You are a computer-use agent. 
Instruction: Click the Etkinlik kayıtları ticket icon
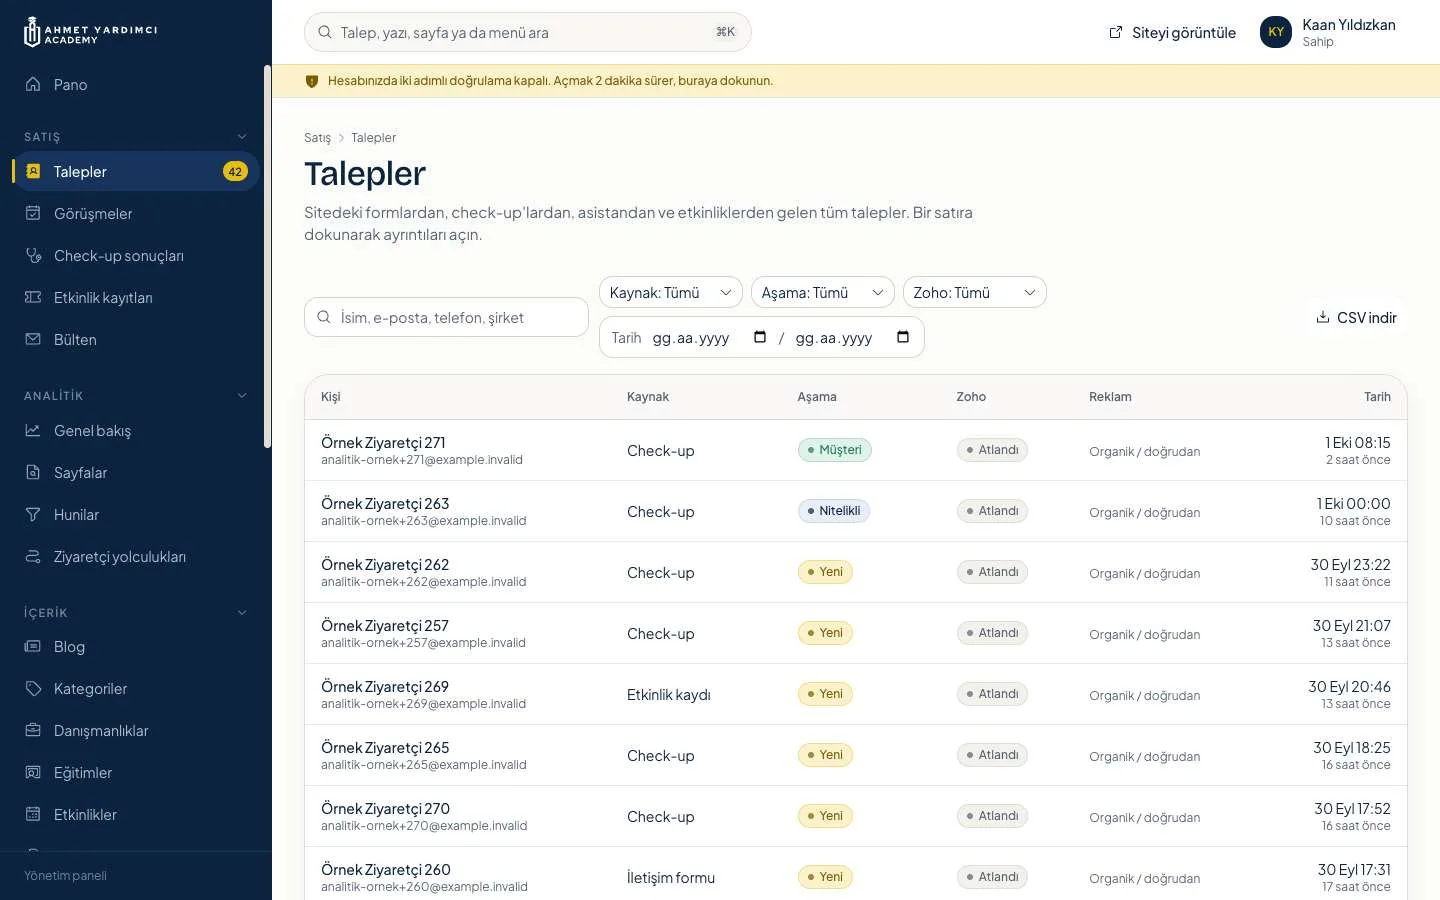[x=33, y=297]
